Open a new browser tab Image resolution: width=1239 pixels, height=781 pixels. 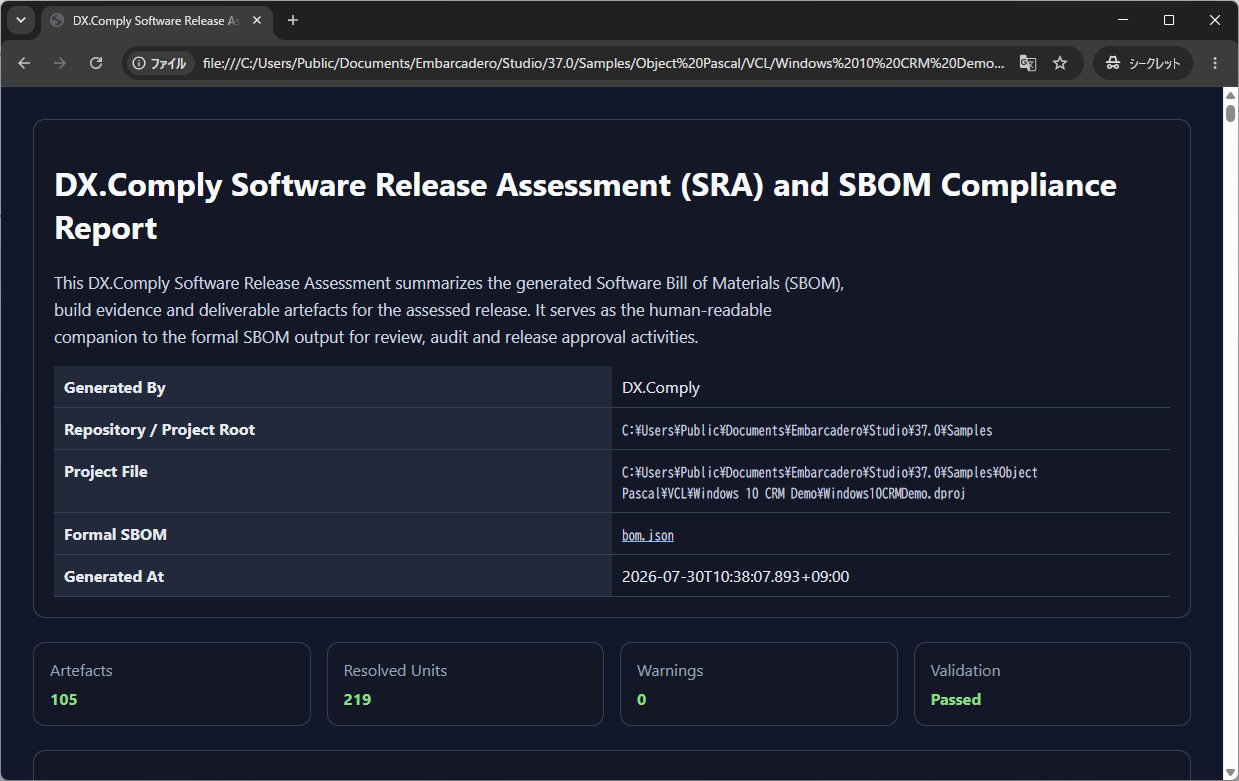pyautogui.click(x=293, y=20)
